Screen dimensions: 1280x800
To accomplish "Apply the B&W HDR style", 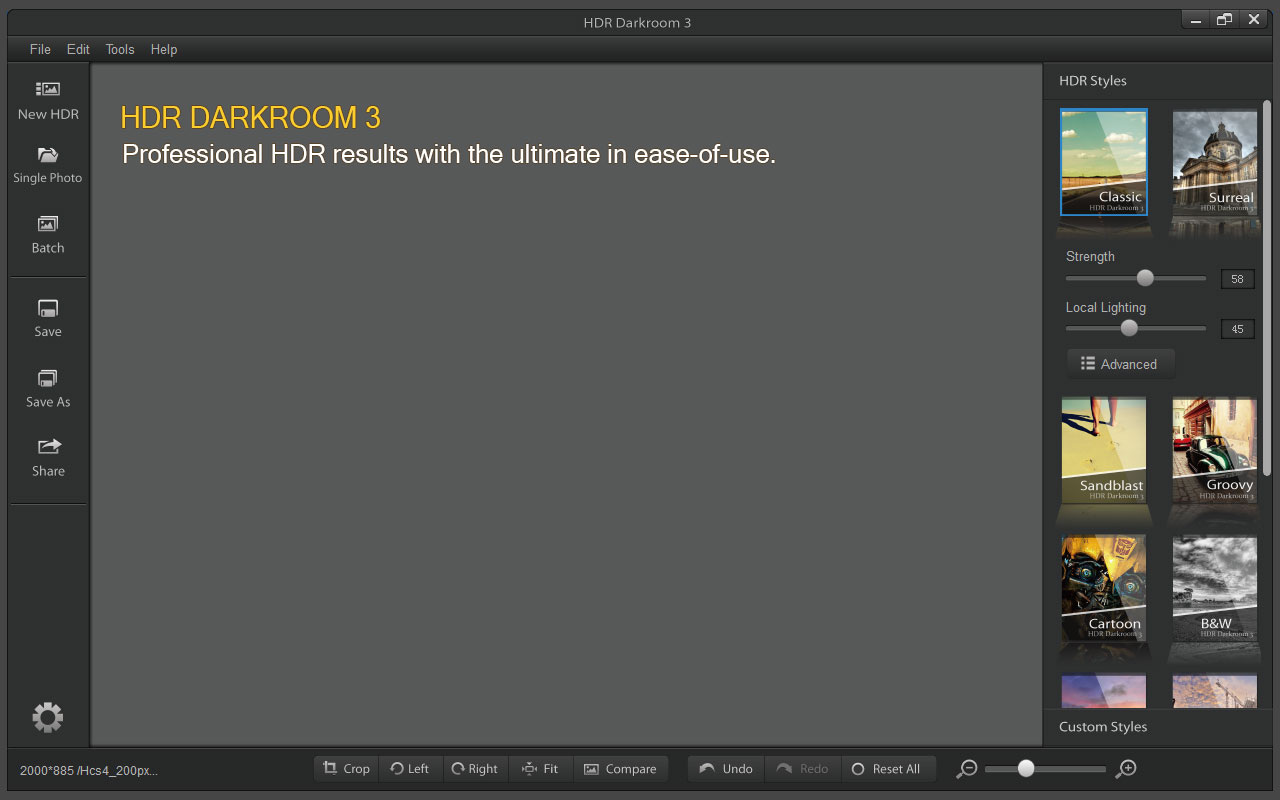I will pyautogui.click(x=1214, y=588).
